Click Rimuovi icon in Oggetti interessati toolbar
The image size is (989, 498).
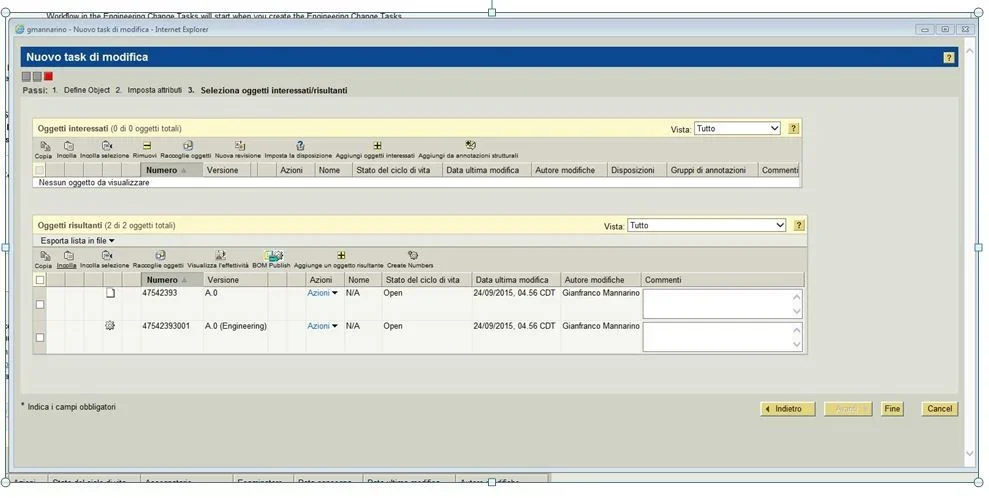(145, 146)
